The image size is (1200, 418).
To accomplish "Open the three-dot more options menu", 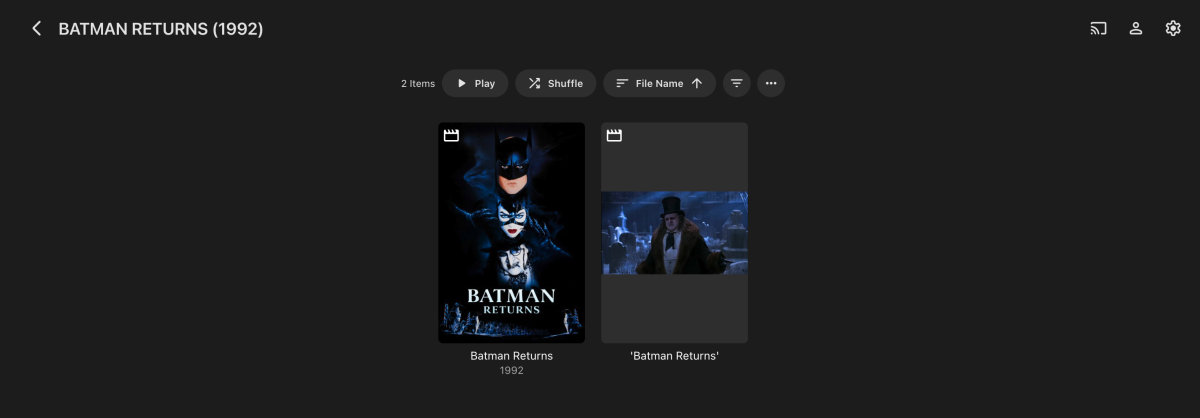I will tap(771, 83).
